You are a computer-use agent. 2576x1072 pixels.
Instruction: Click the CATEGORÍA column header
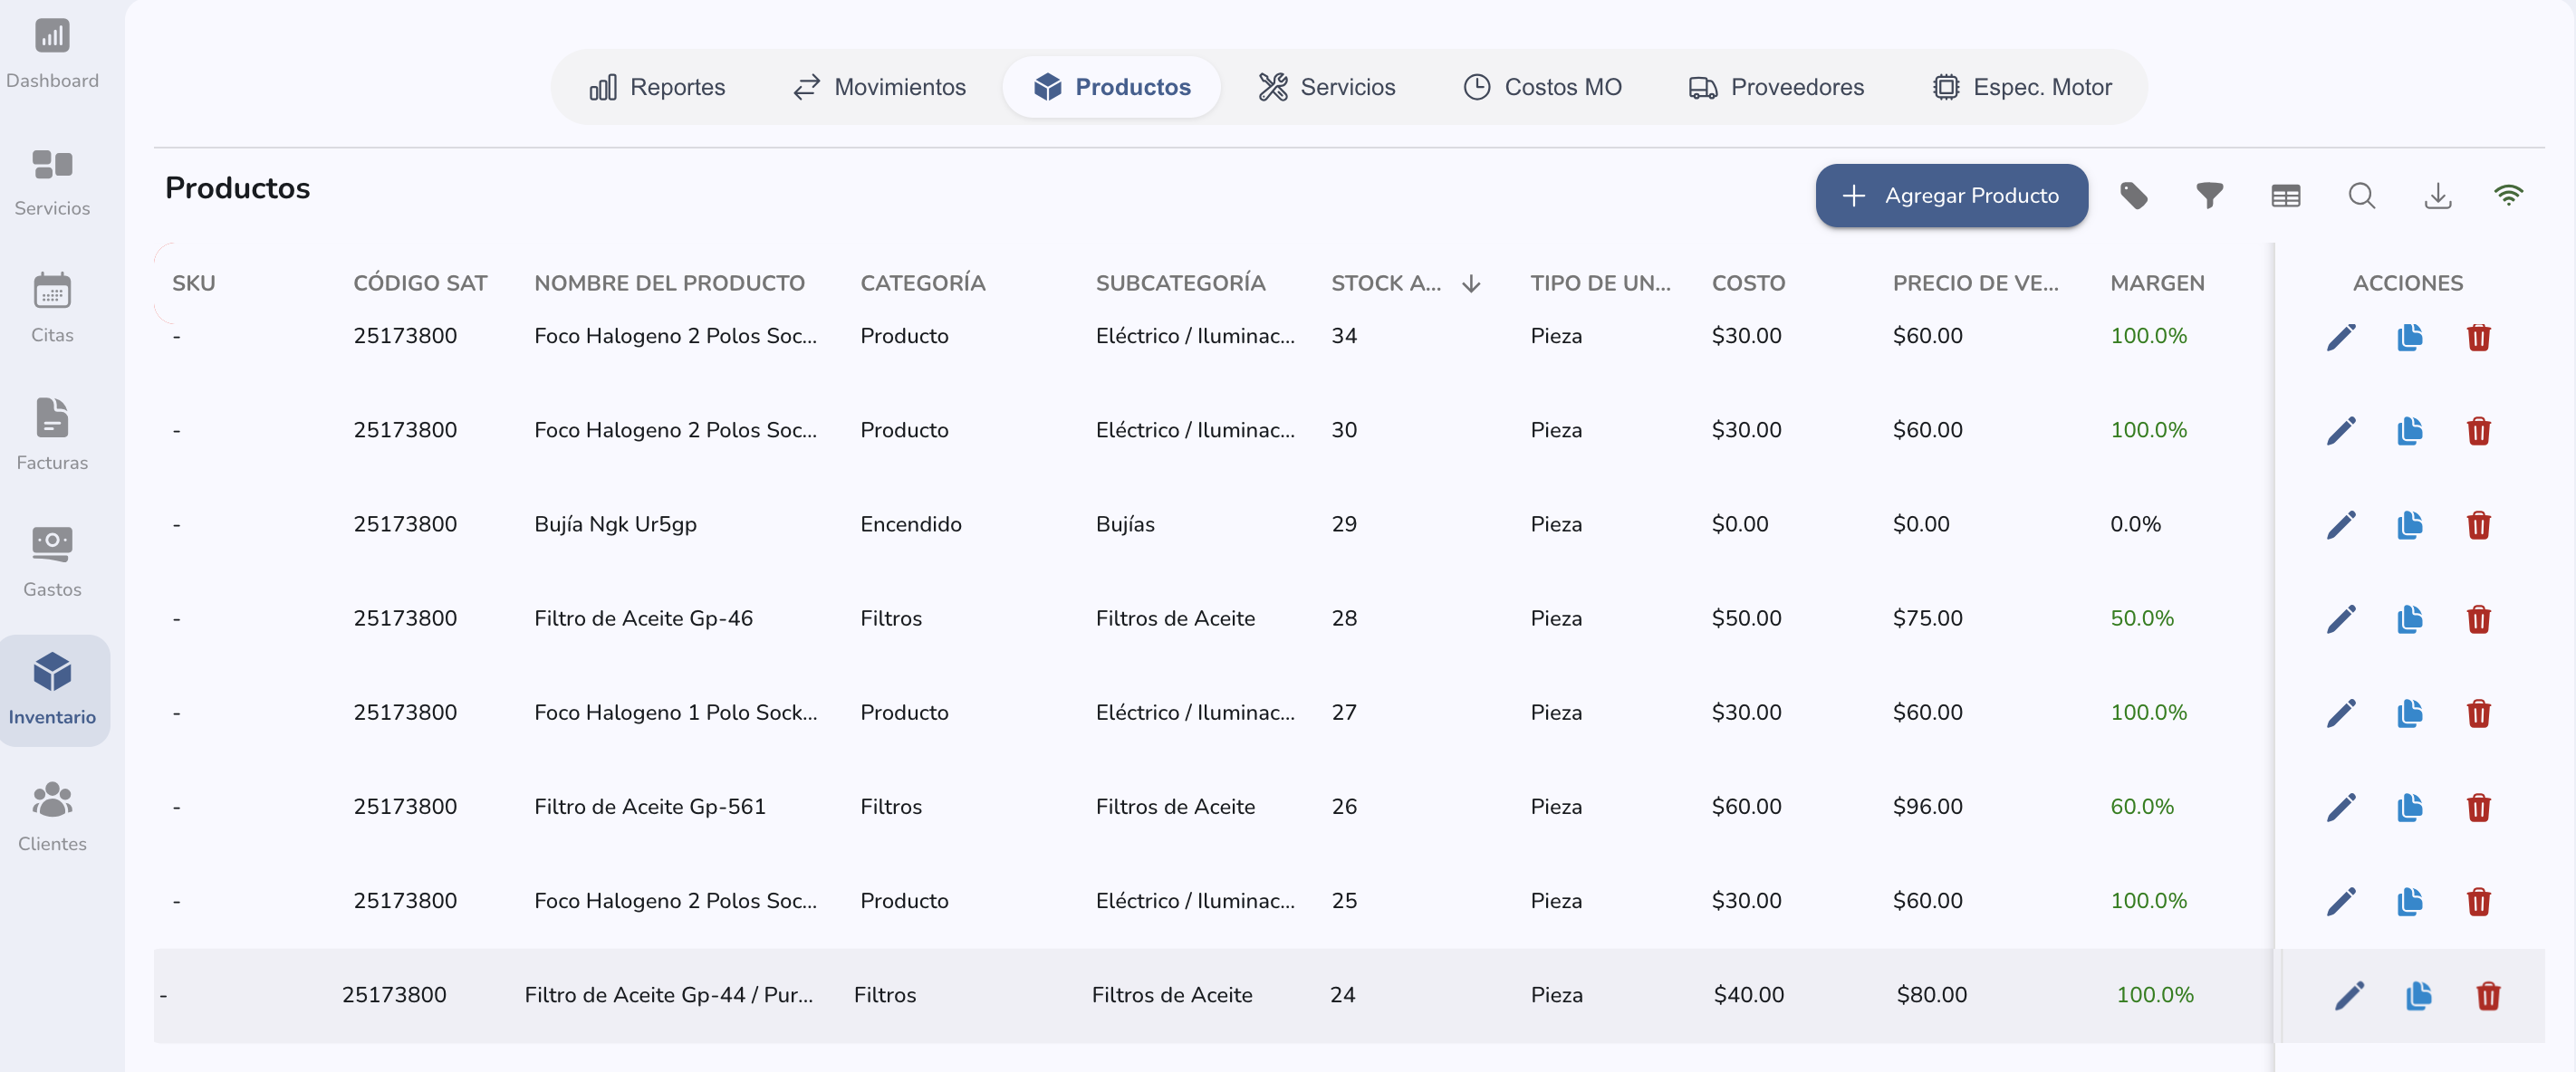[922, 283]
